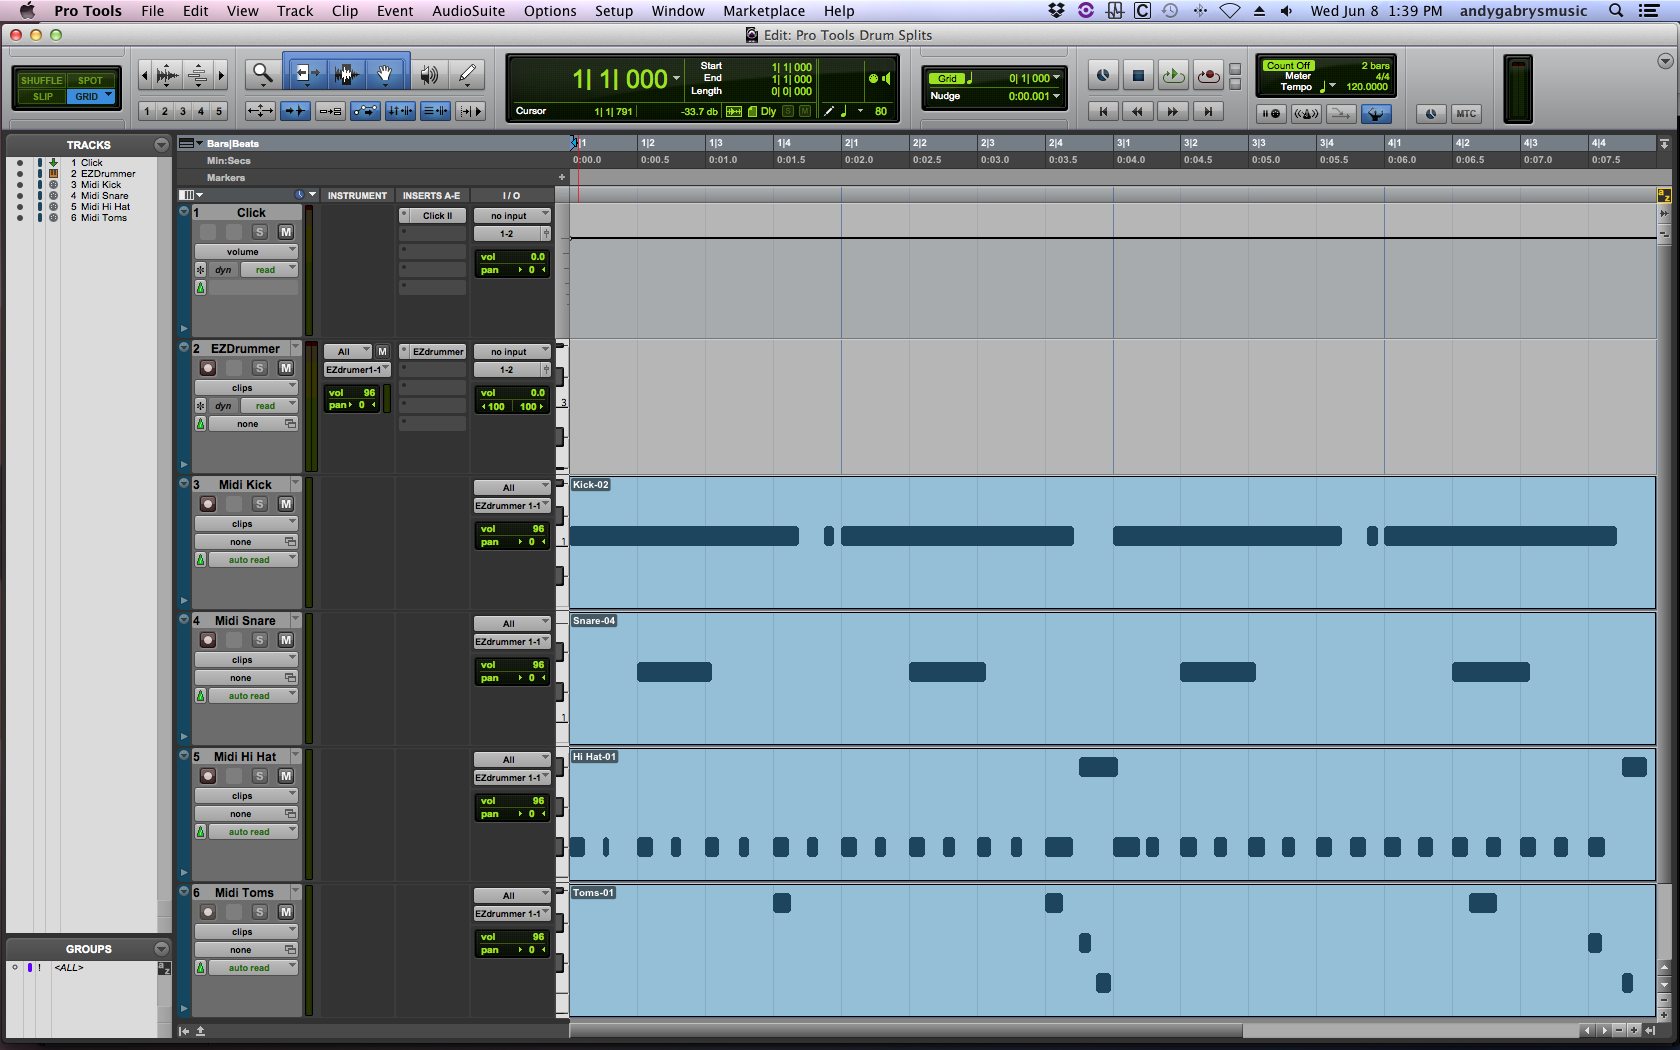Screen dimensions: 1680x1050
Task: Click the Rewind transport button
Action: (x=1138, y=112)
